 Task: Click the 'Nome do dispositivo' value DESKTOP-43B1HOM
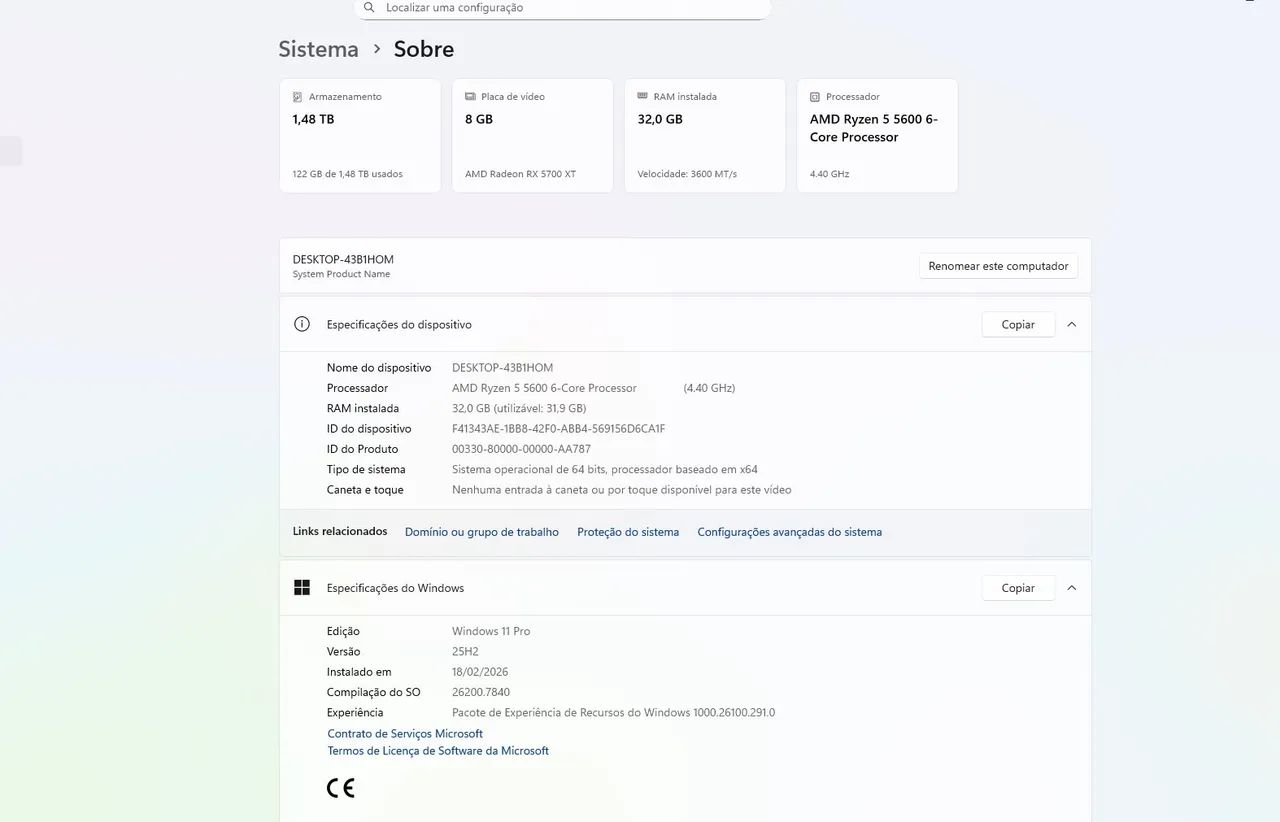pos(502,368)
